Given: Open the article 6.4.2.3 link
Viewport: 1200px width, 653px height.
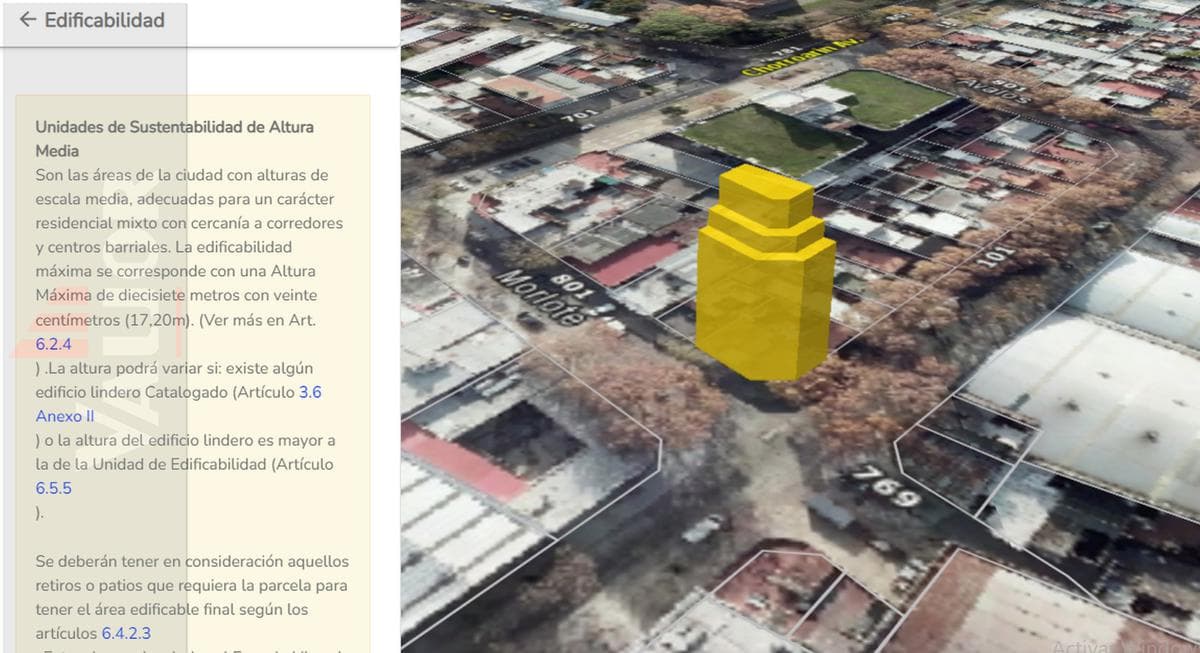Looking at the screenshot, I should (x=126, y=633).
